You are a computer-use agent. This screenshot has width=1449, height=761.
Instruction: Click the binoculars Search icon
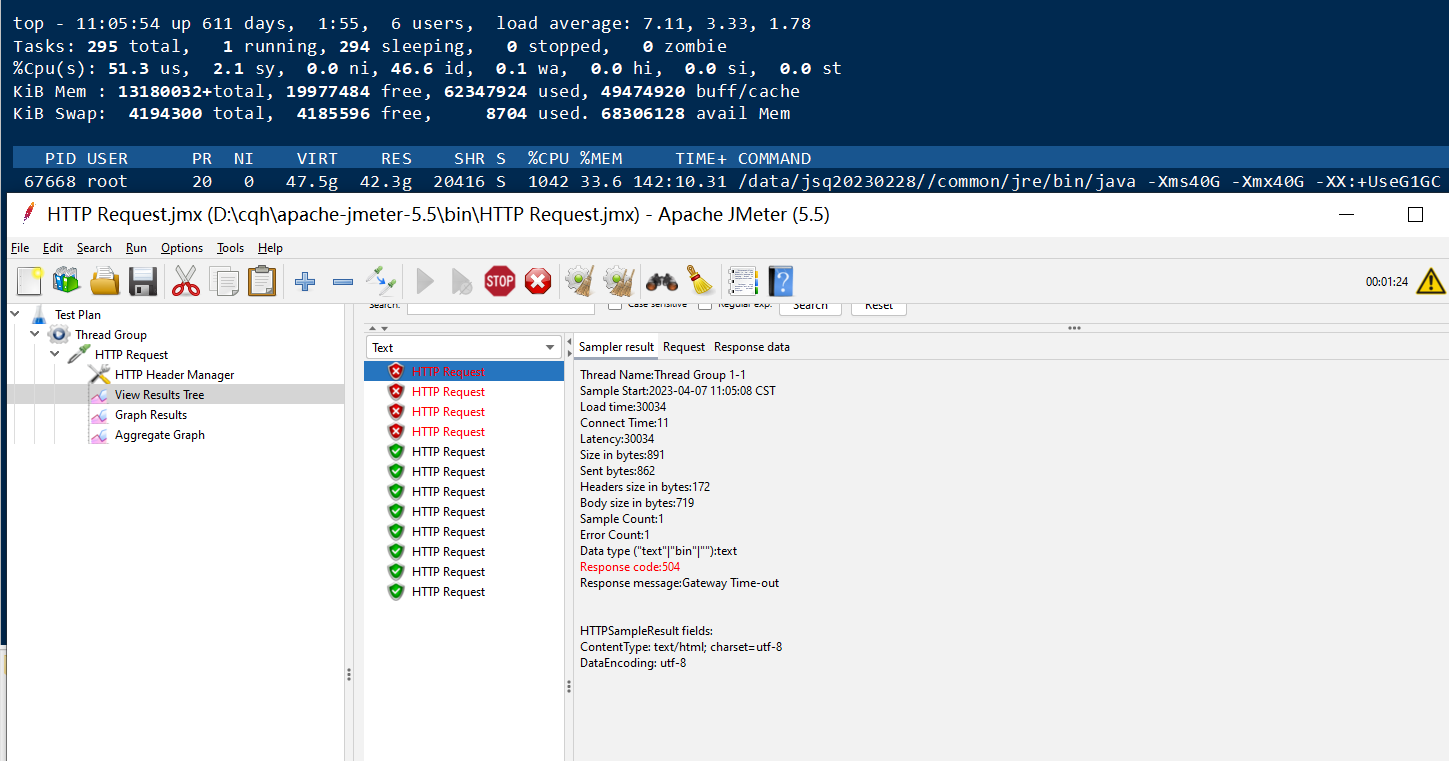coord(662,281)
